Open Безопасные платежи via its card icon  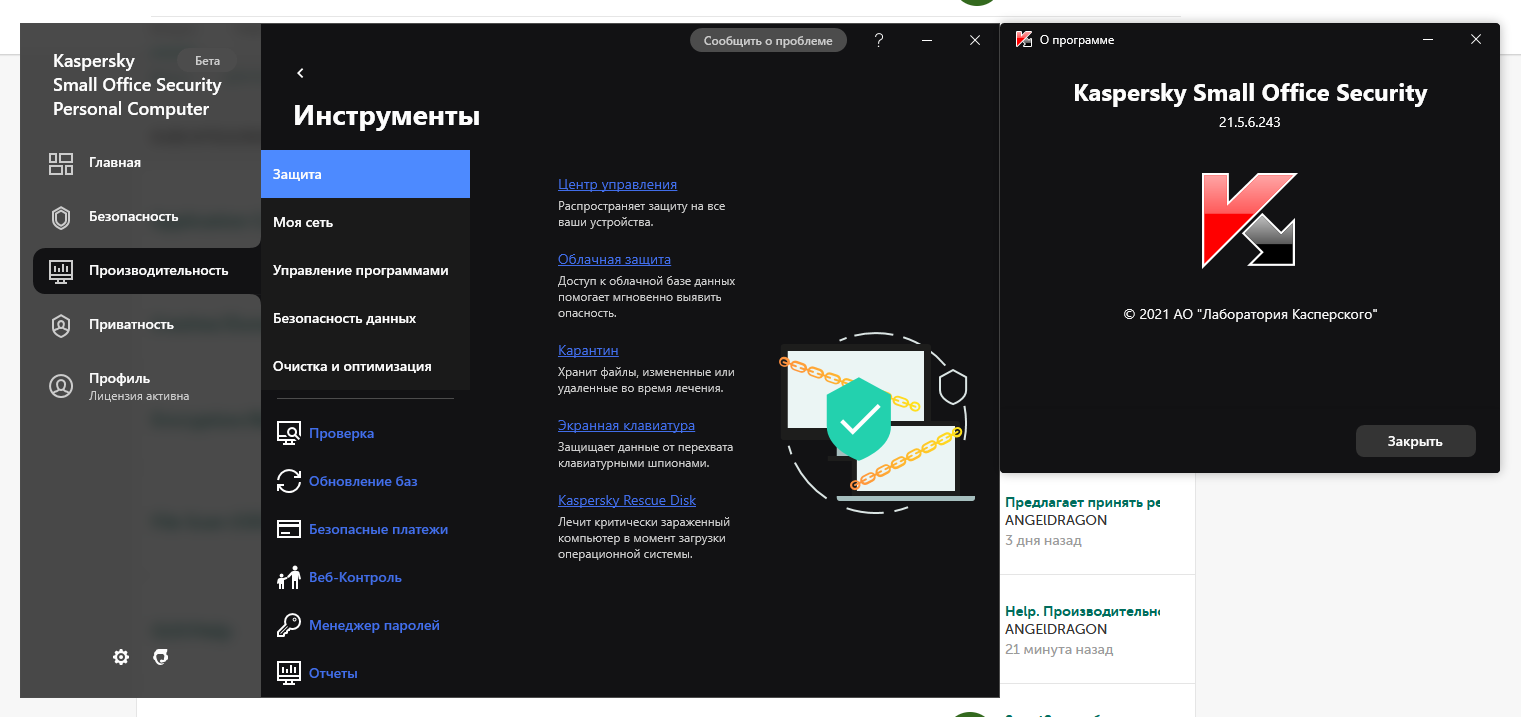[x=289, y=529]
